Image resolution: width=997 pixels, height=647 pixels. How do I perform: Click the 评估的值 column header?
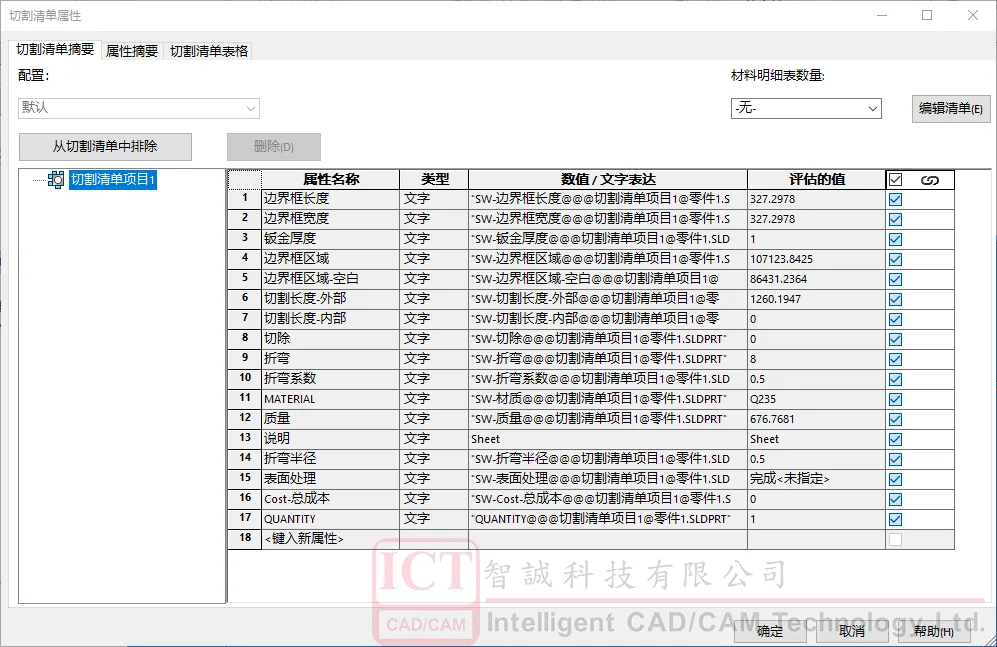(x=816, y=179)
